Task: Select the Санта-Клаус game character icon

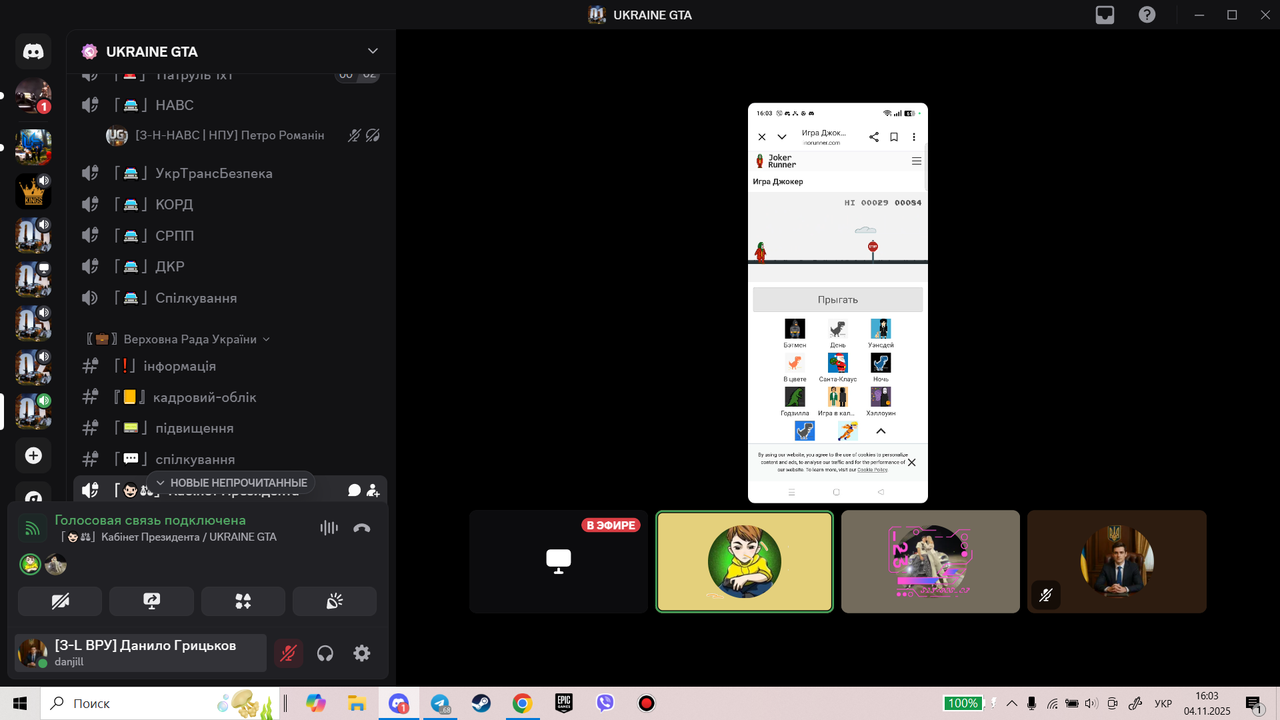Action: 838,363
